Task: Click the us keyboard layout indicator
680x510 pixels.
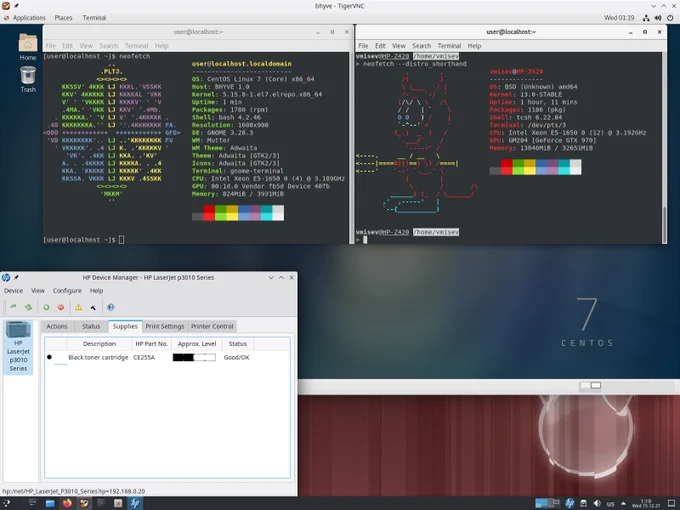Action: point(611,503)
